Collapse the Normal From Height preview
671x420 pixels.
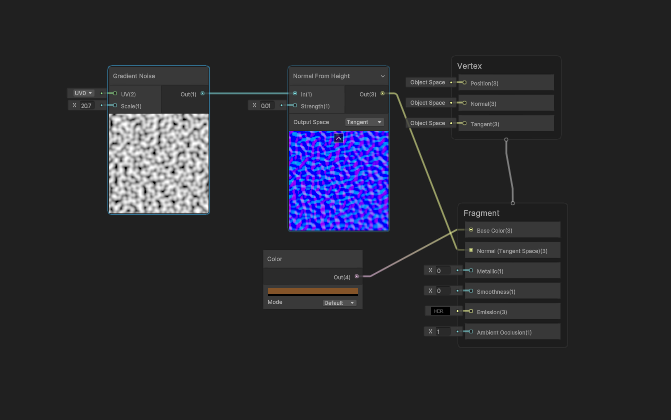338,138
